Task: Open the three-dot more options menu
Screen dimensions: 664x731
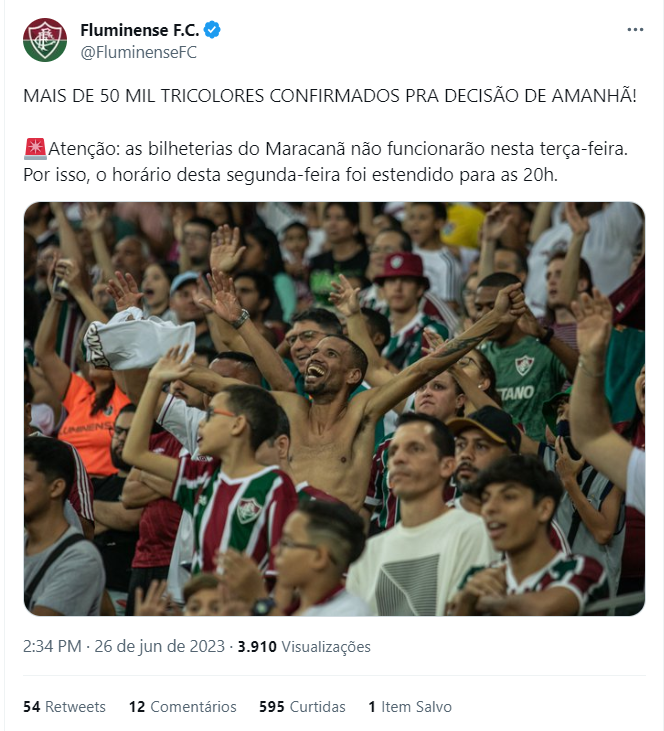Action: pyautogui.click(x=635, y=30)
